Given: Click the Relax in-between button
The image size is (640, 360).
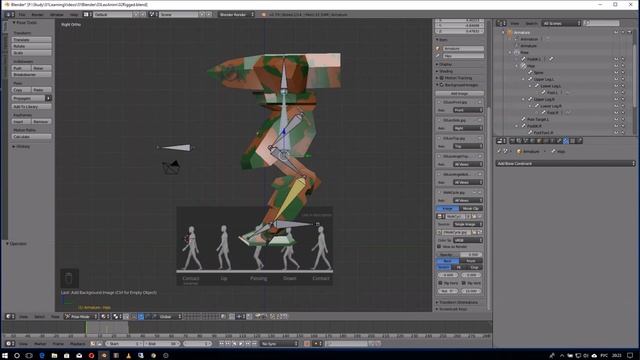Looking at the screenshot, I should coord(41,68).
